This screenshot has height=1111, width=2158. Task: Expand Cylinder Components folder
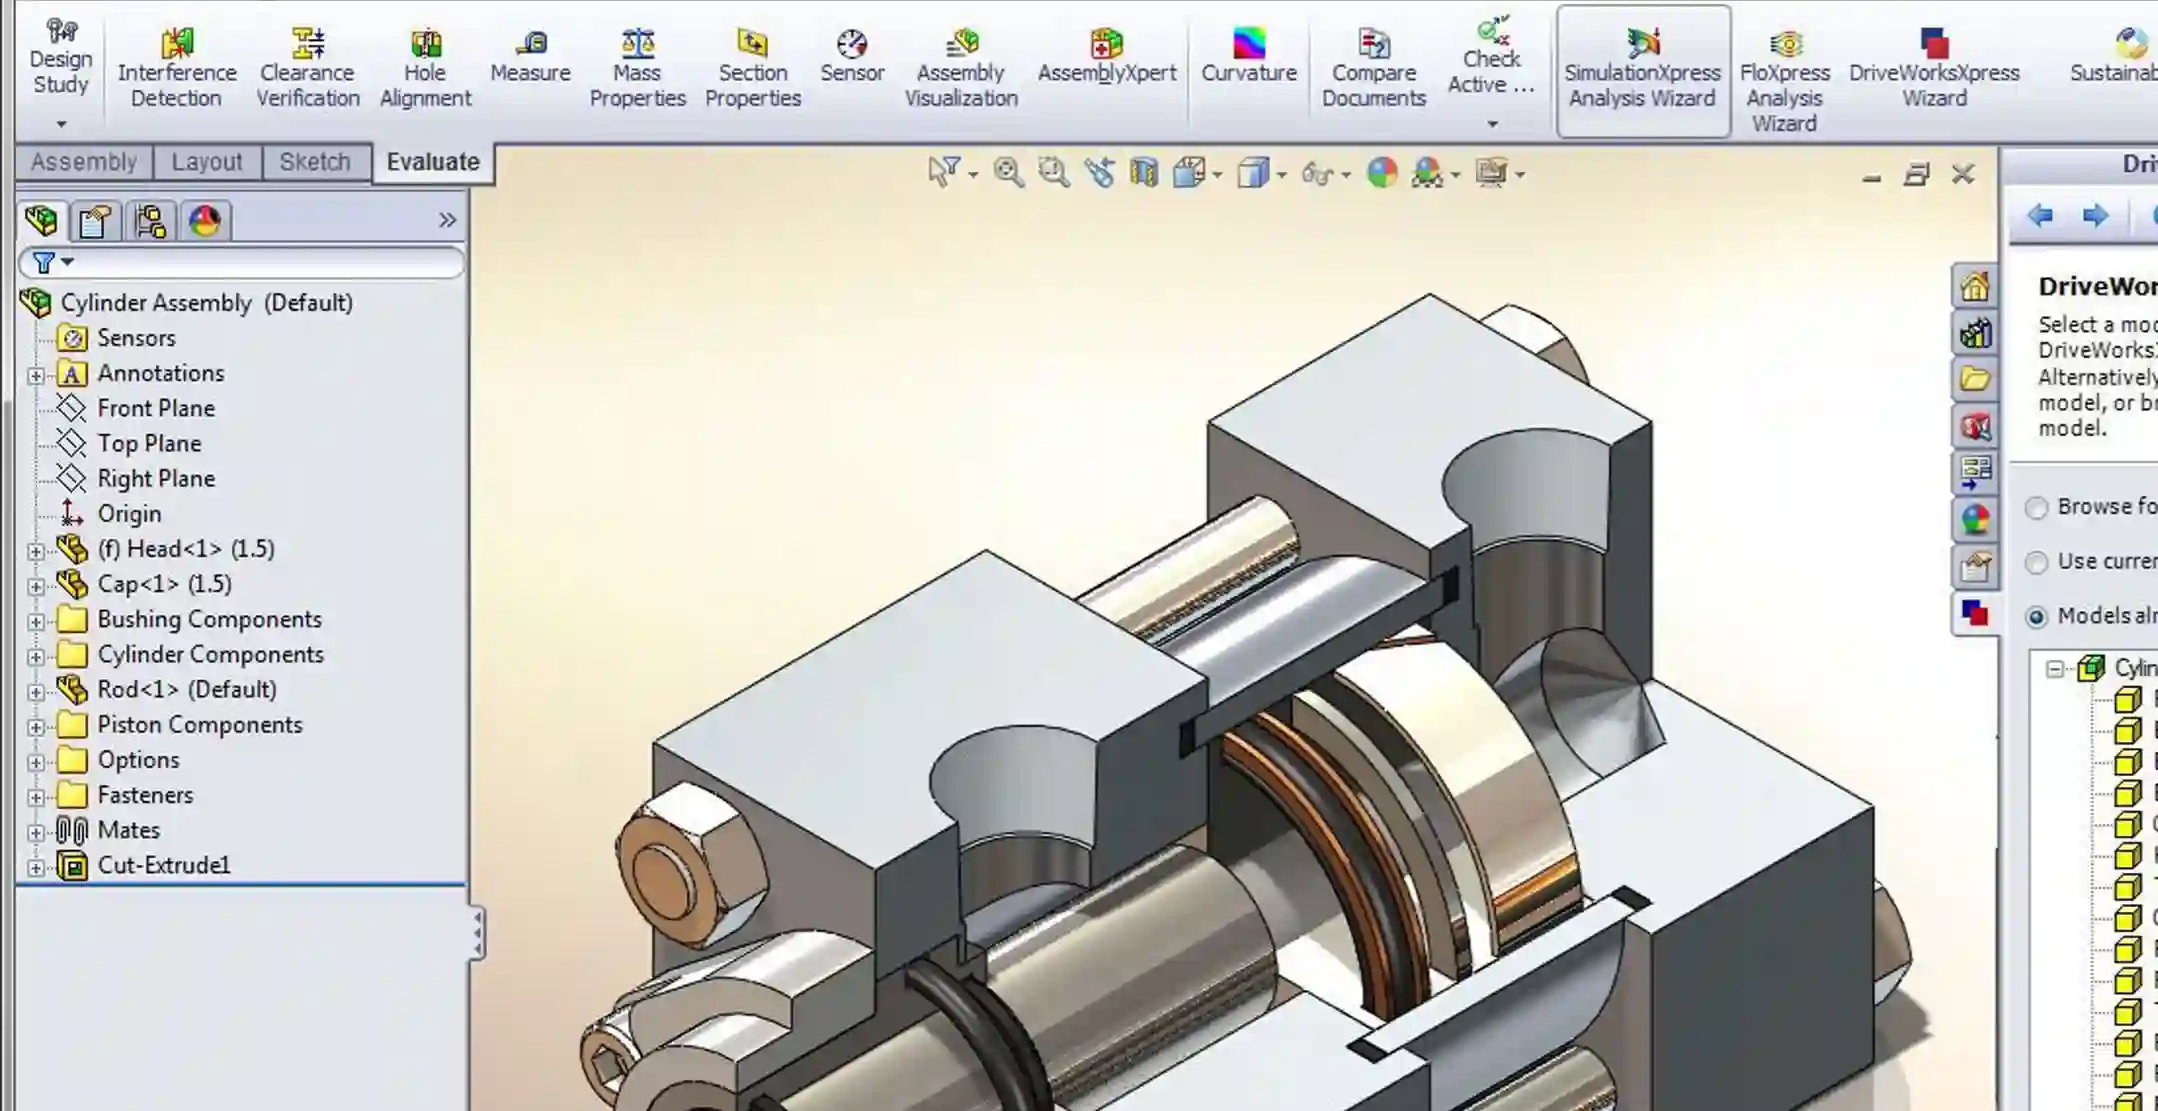[36, 656]
